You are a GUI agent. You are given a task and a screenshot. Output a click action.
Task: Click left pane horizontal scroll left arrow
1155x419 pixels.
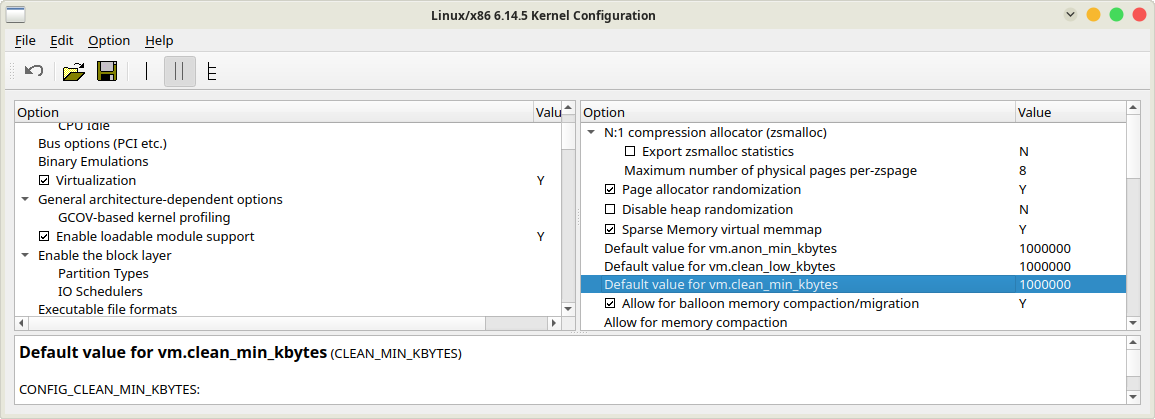[21, 323]
